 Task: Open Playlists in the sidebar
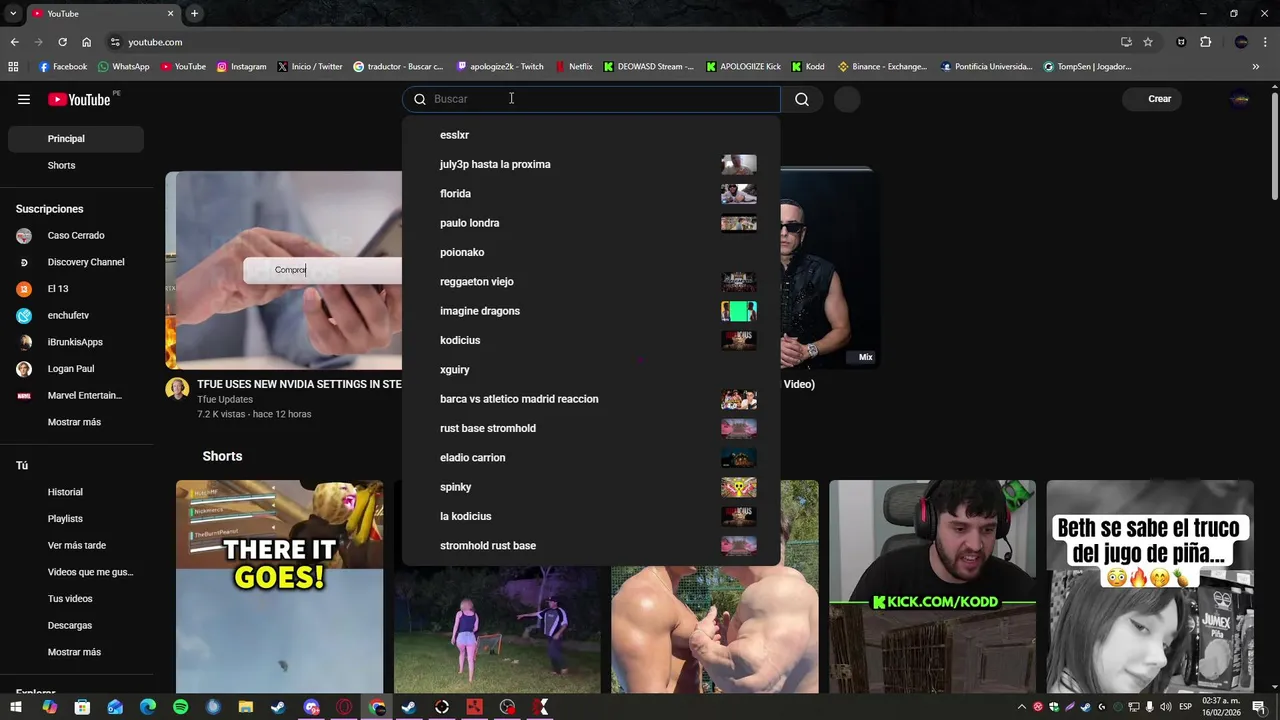point(76,519)
